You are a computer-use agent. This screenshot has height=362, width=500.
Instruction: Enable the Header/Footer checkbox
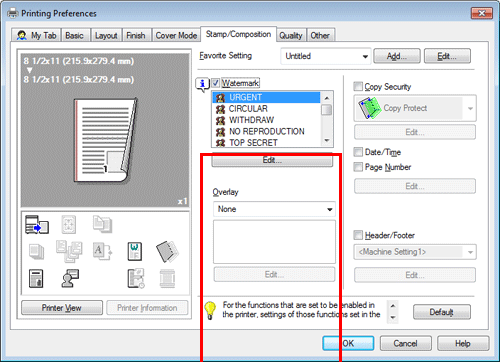(358, 235)
